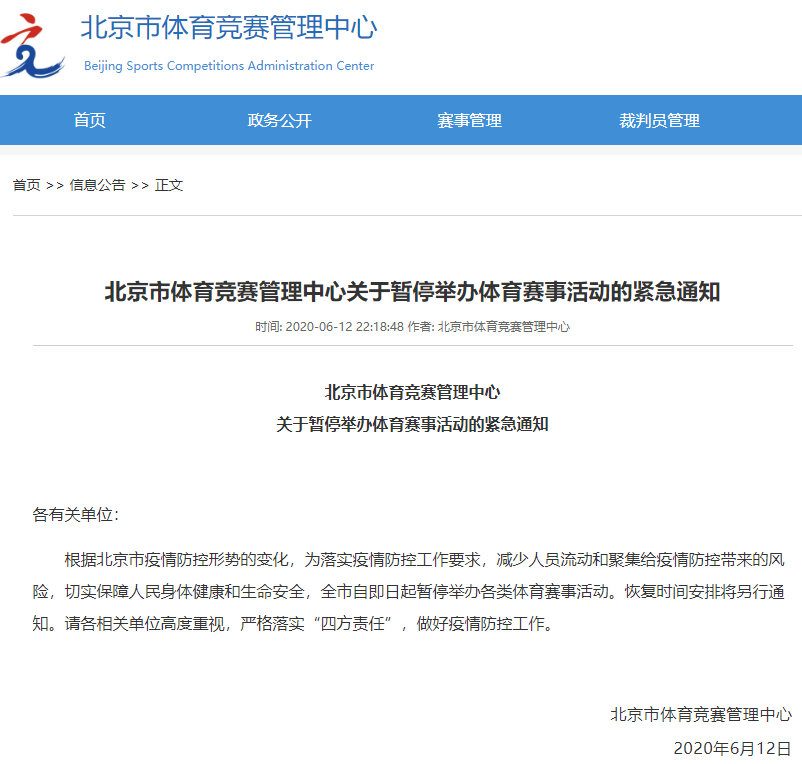Screen dimensions: 802x764
Task: Open the 赛事管理 navigation menu
Action: point(469,120)
